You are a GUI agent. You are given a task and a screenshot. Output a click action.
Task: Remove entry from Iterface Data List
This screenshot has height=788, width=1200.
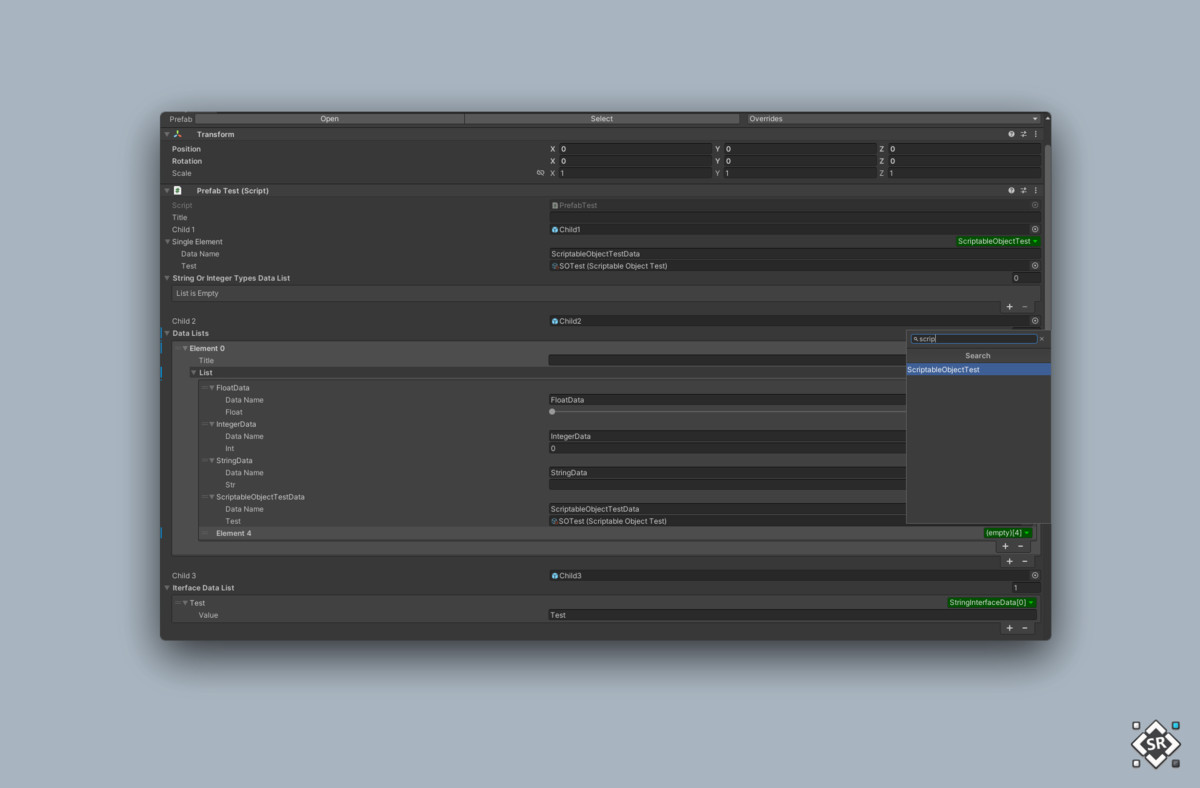click(1024, 628)
